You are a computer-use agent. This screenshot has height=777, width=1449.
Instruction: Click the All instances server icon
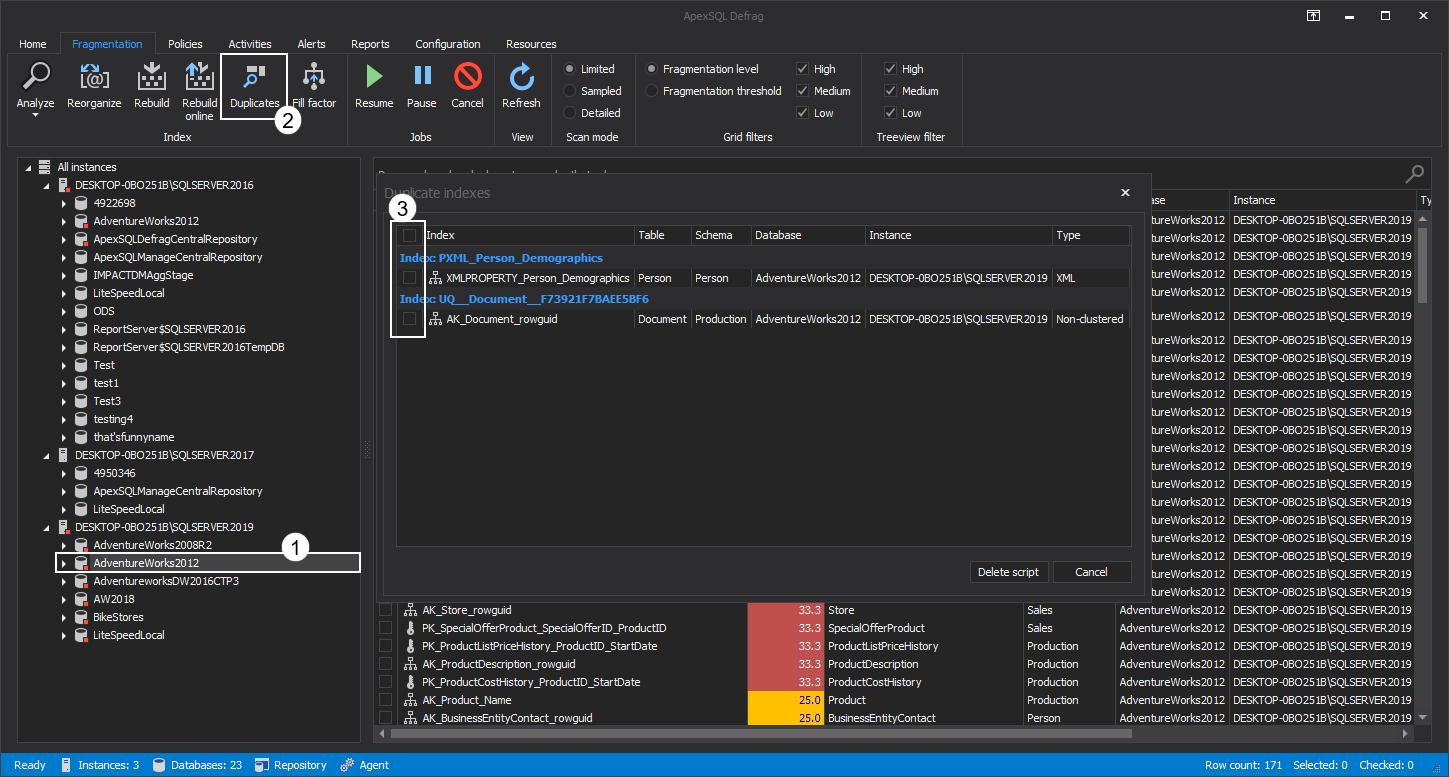44,167
